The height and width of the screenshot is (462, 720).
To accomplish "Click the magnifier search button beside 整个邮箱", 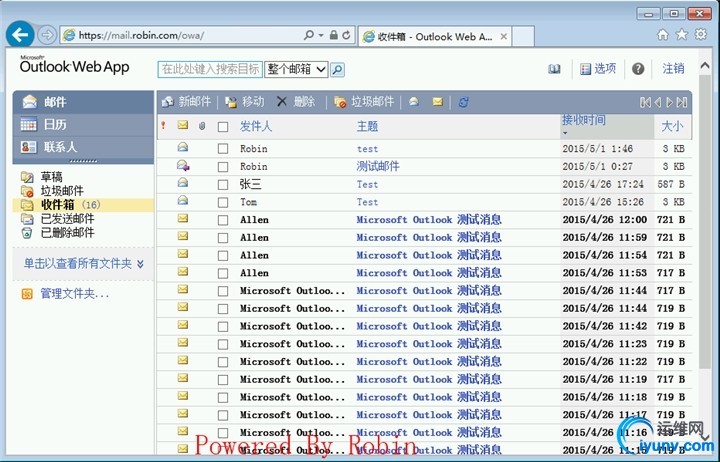I will pyautogui.click(x=337, y=70).
